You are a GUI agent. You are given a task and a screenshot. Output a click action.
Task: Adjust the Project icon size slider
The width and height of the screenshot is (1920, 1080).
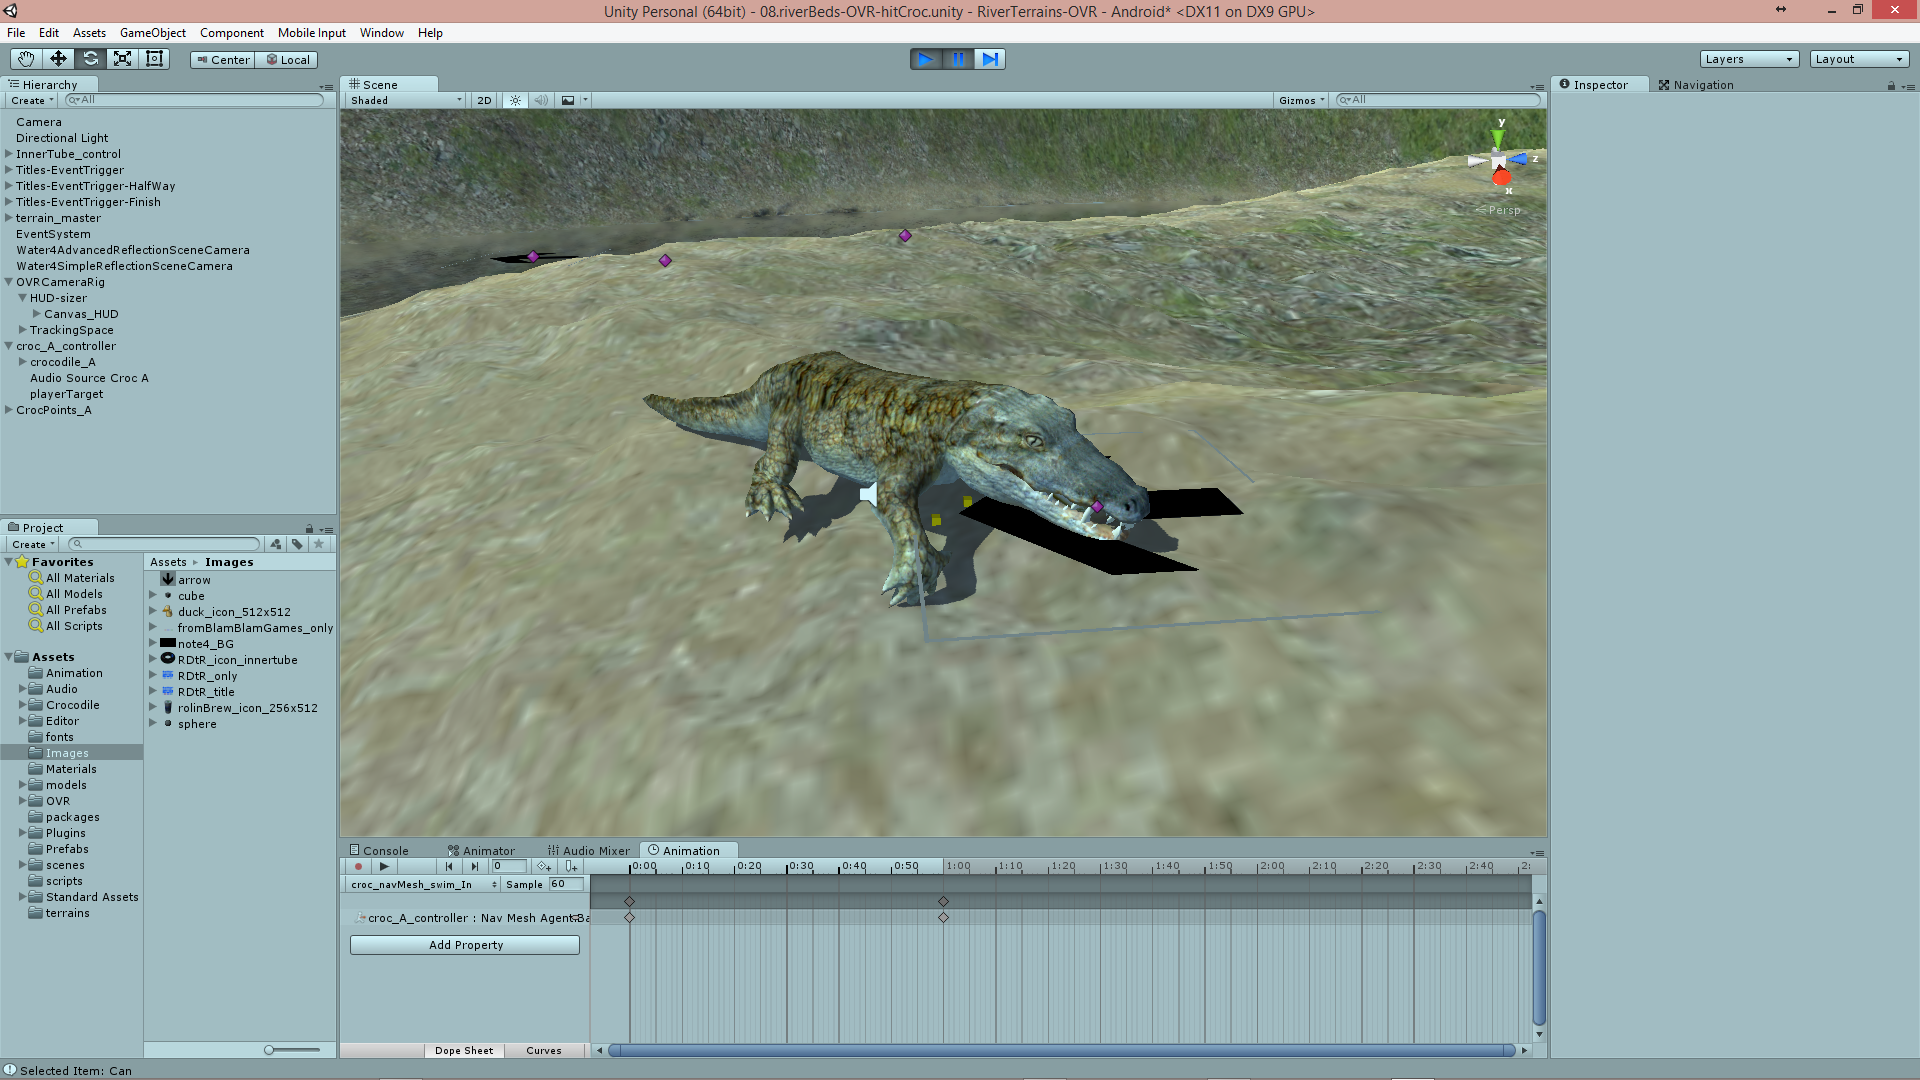(x=269, y=1050)
